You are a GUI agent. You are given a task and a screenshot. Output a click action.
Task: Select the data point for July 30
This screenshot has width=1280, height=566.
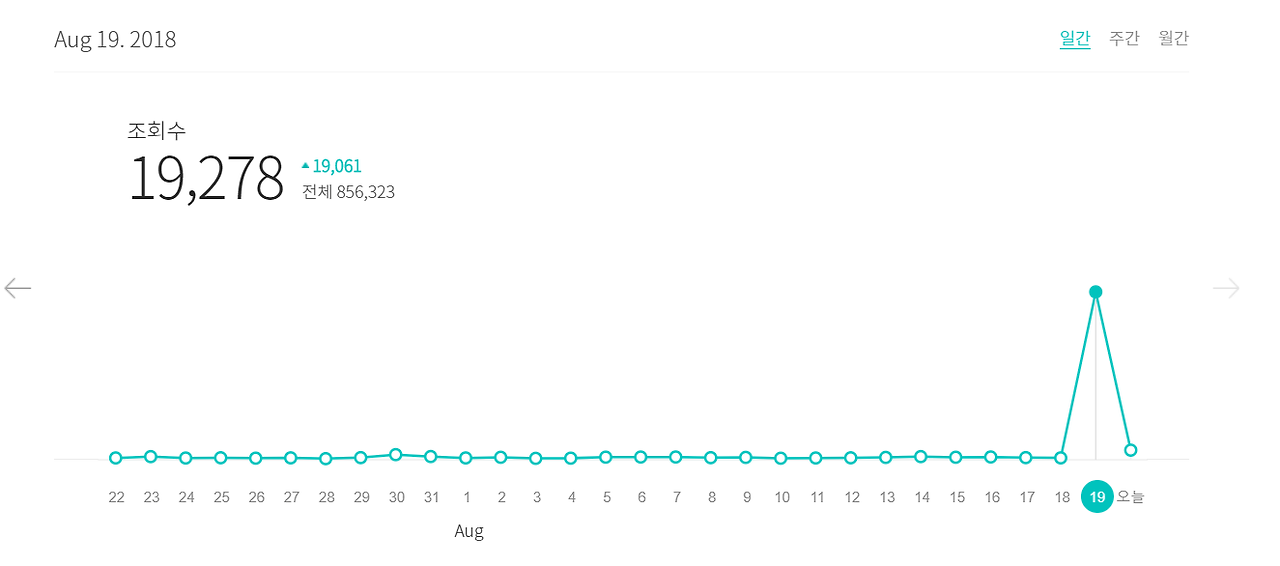tap(396, 454)
